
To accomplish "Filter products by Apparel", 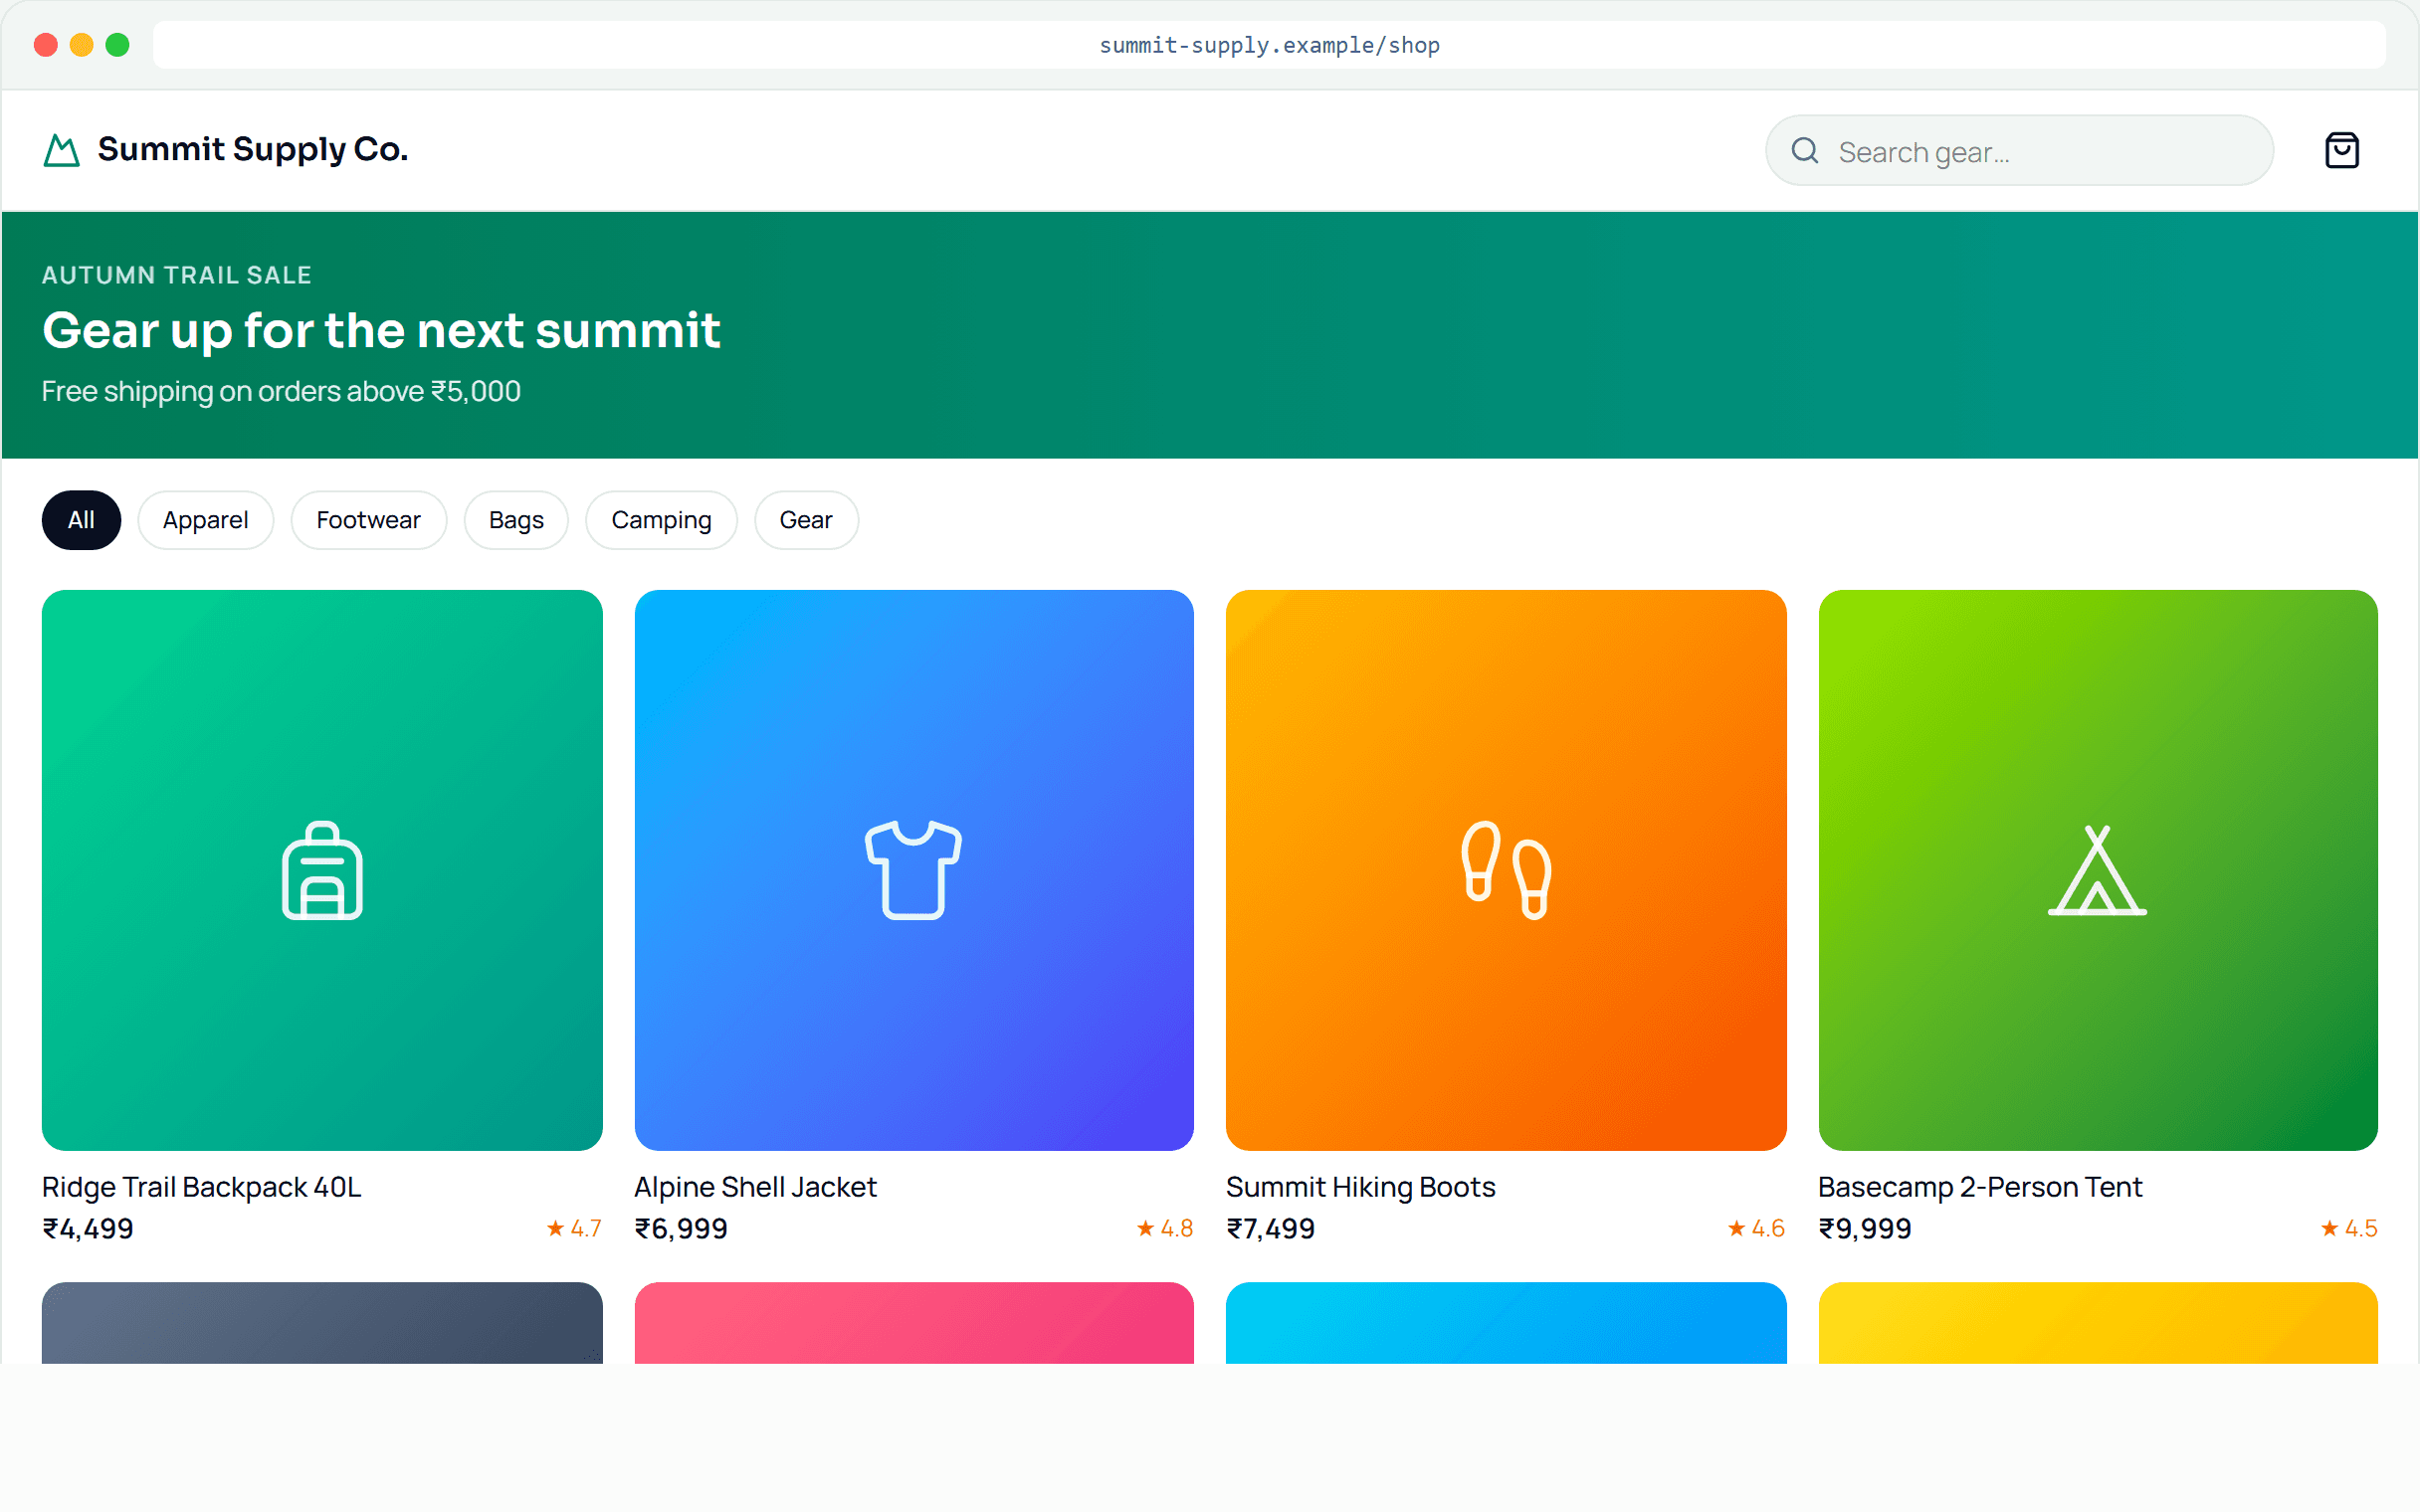I will (205, 520).
